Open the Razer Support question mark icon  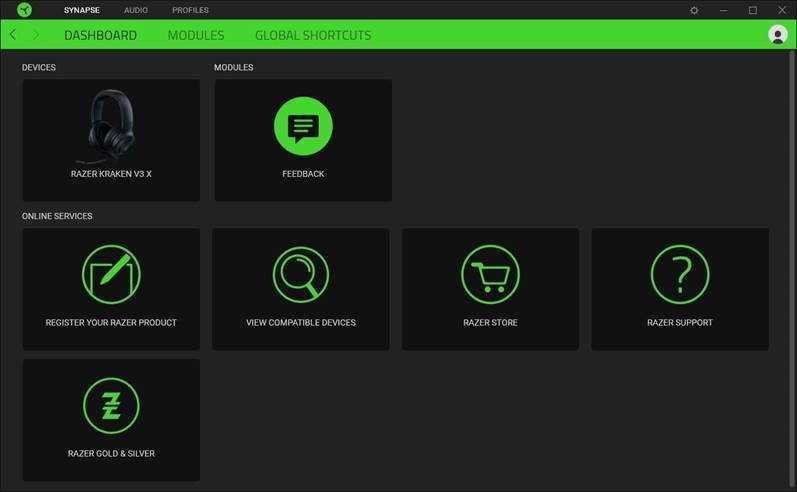click(x=680, y=274)
